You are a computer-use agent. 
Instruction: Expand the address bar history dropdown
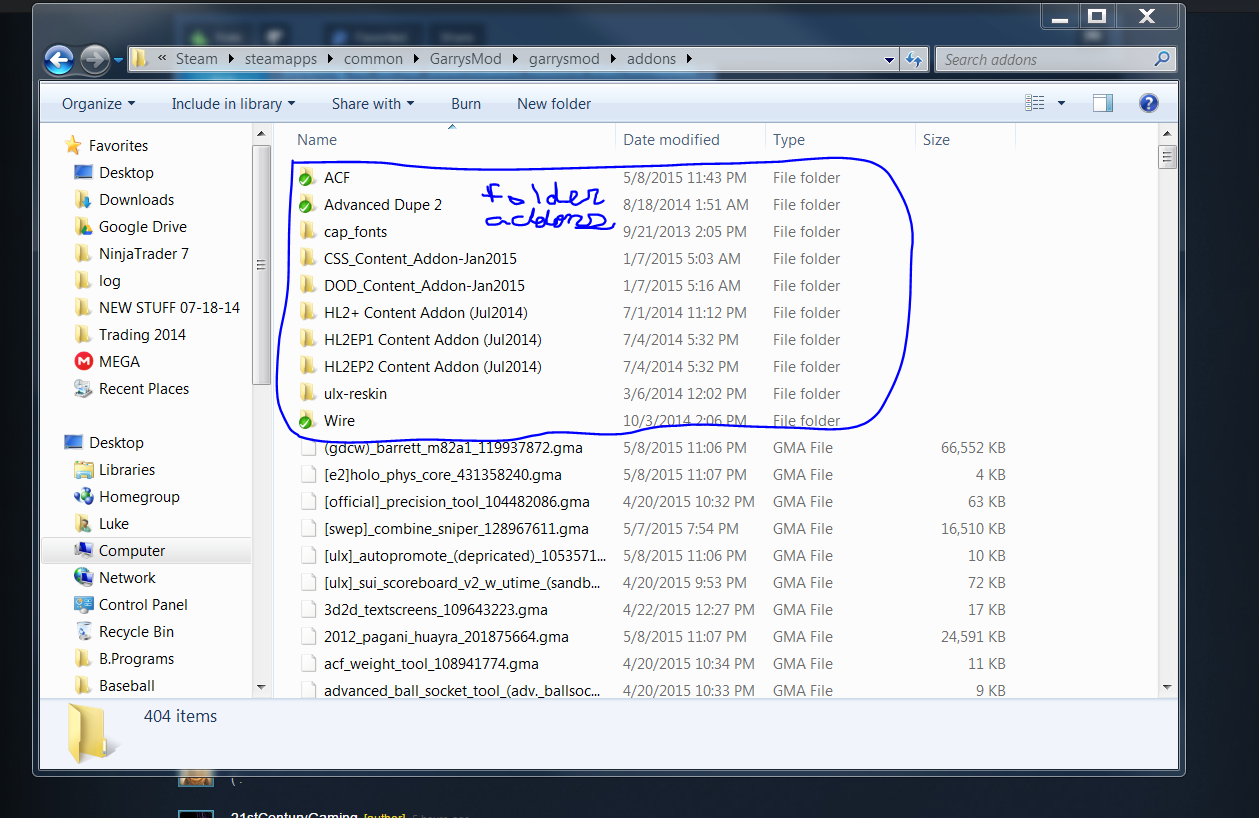point(889,60)
